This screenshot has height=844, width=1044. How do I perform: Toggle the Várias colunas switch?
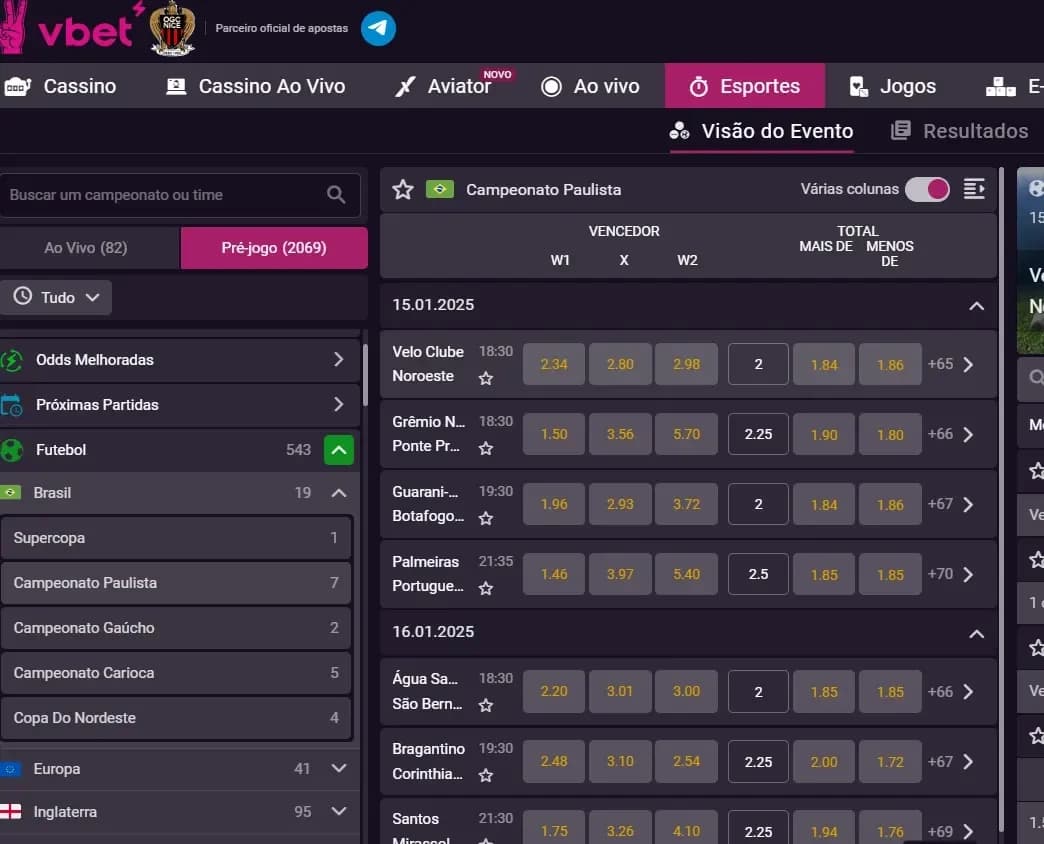927,190
